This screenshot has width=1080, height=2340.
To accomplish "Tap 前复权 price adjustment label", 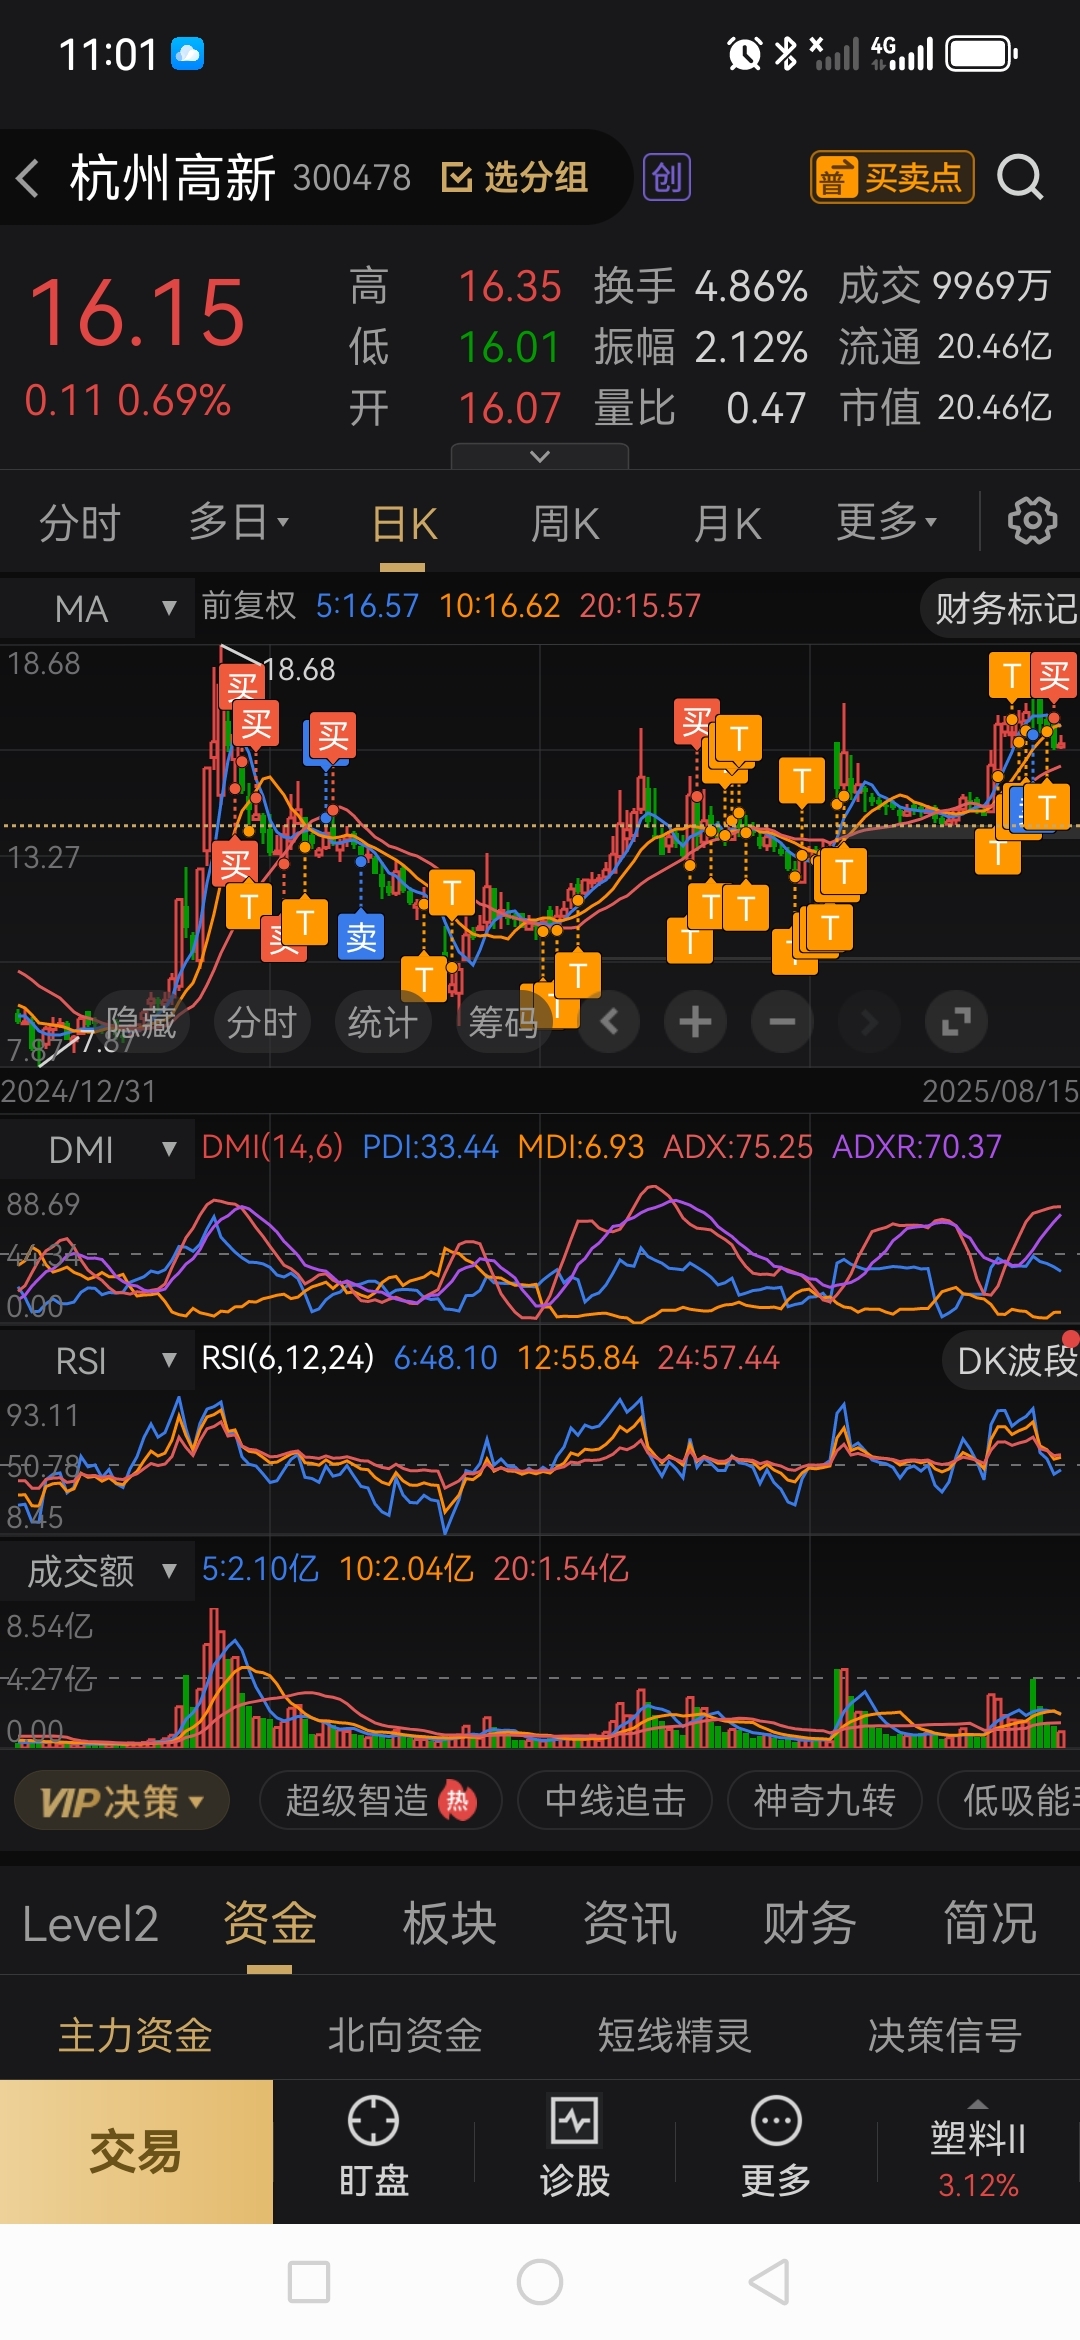I will (249, 605).
